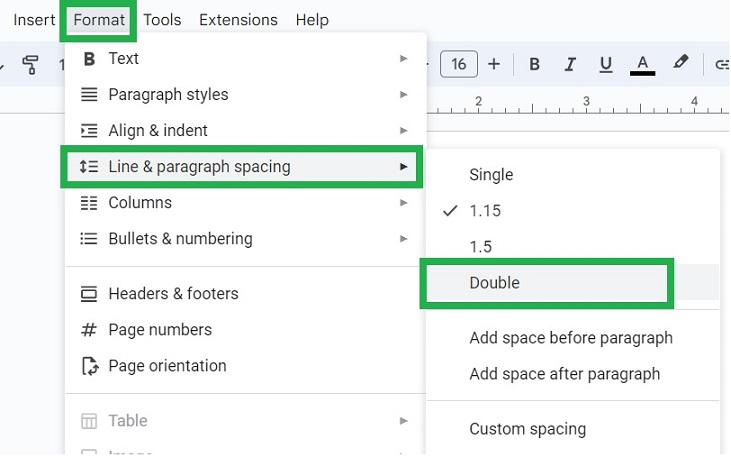Click the paint format roller icon
Viewport: 731px width, 457px height.
point(30,65)
